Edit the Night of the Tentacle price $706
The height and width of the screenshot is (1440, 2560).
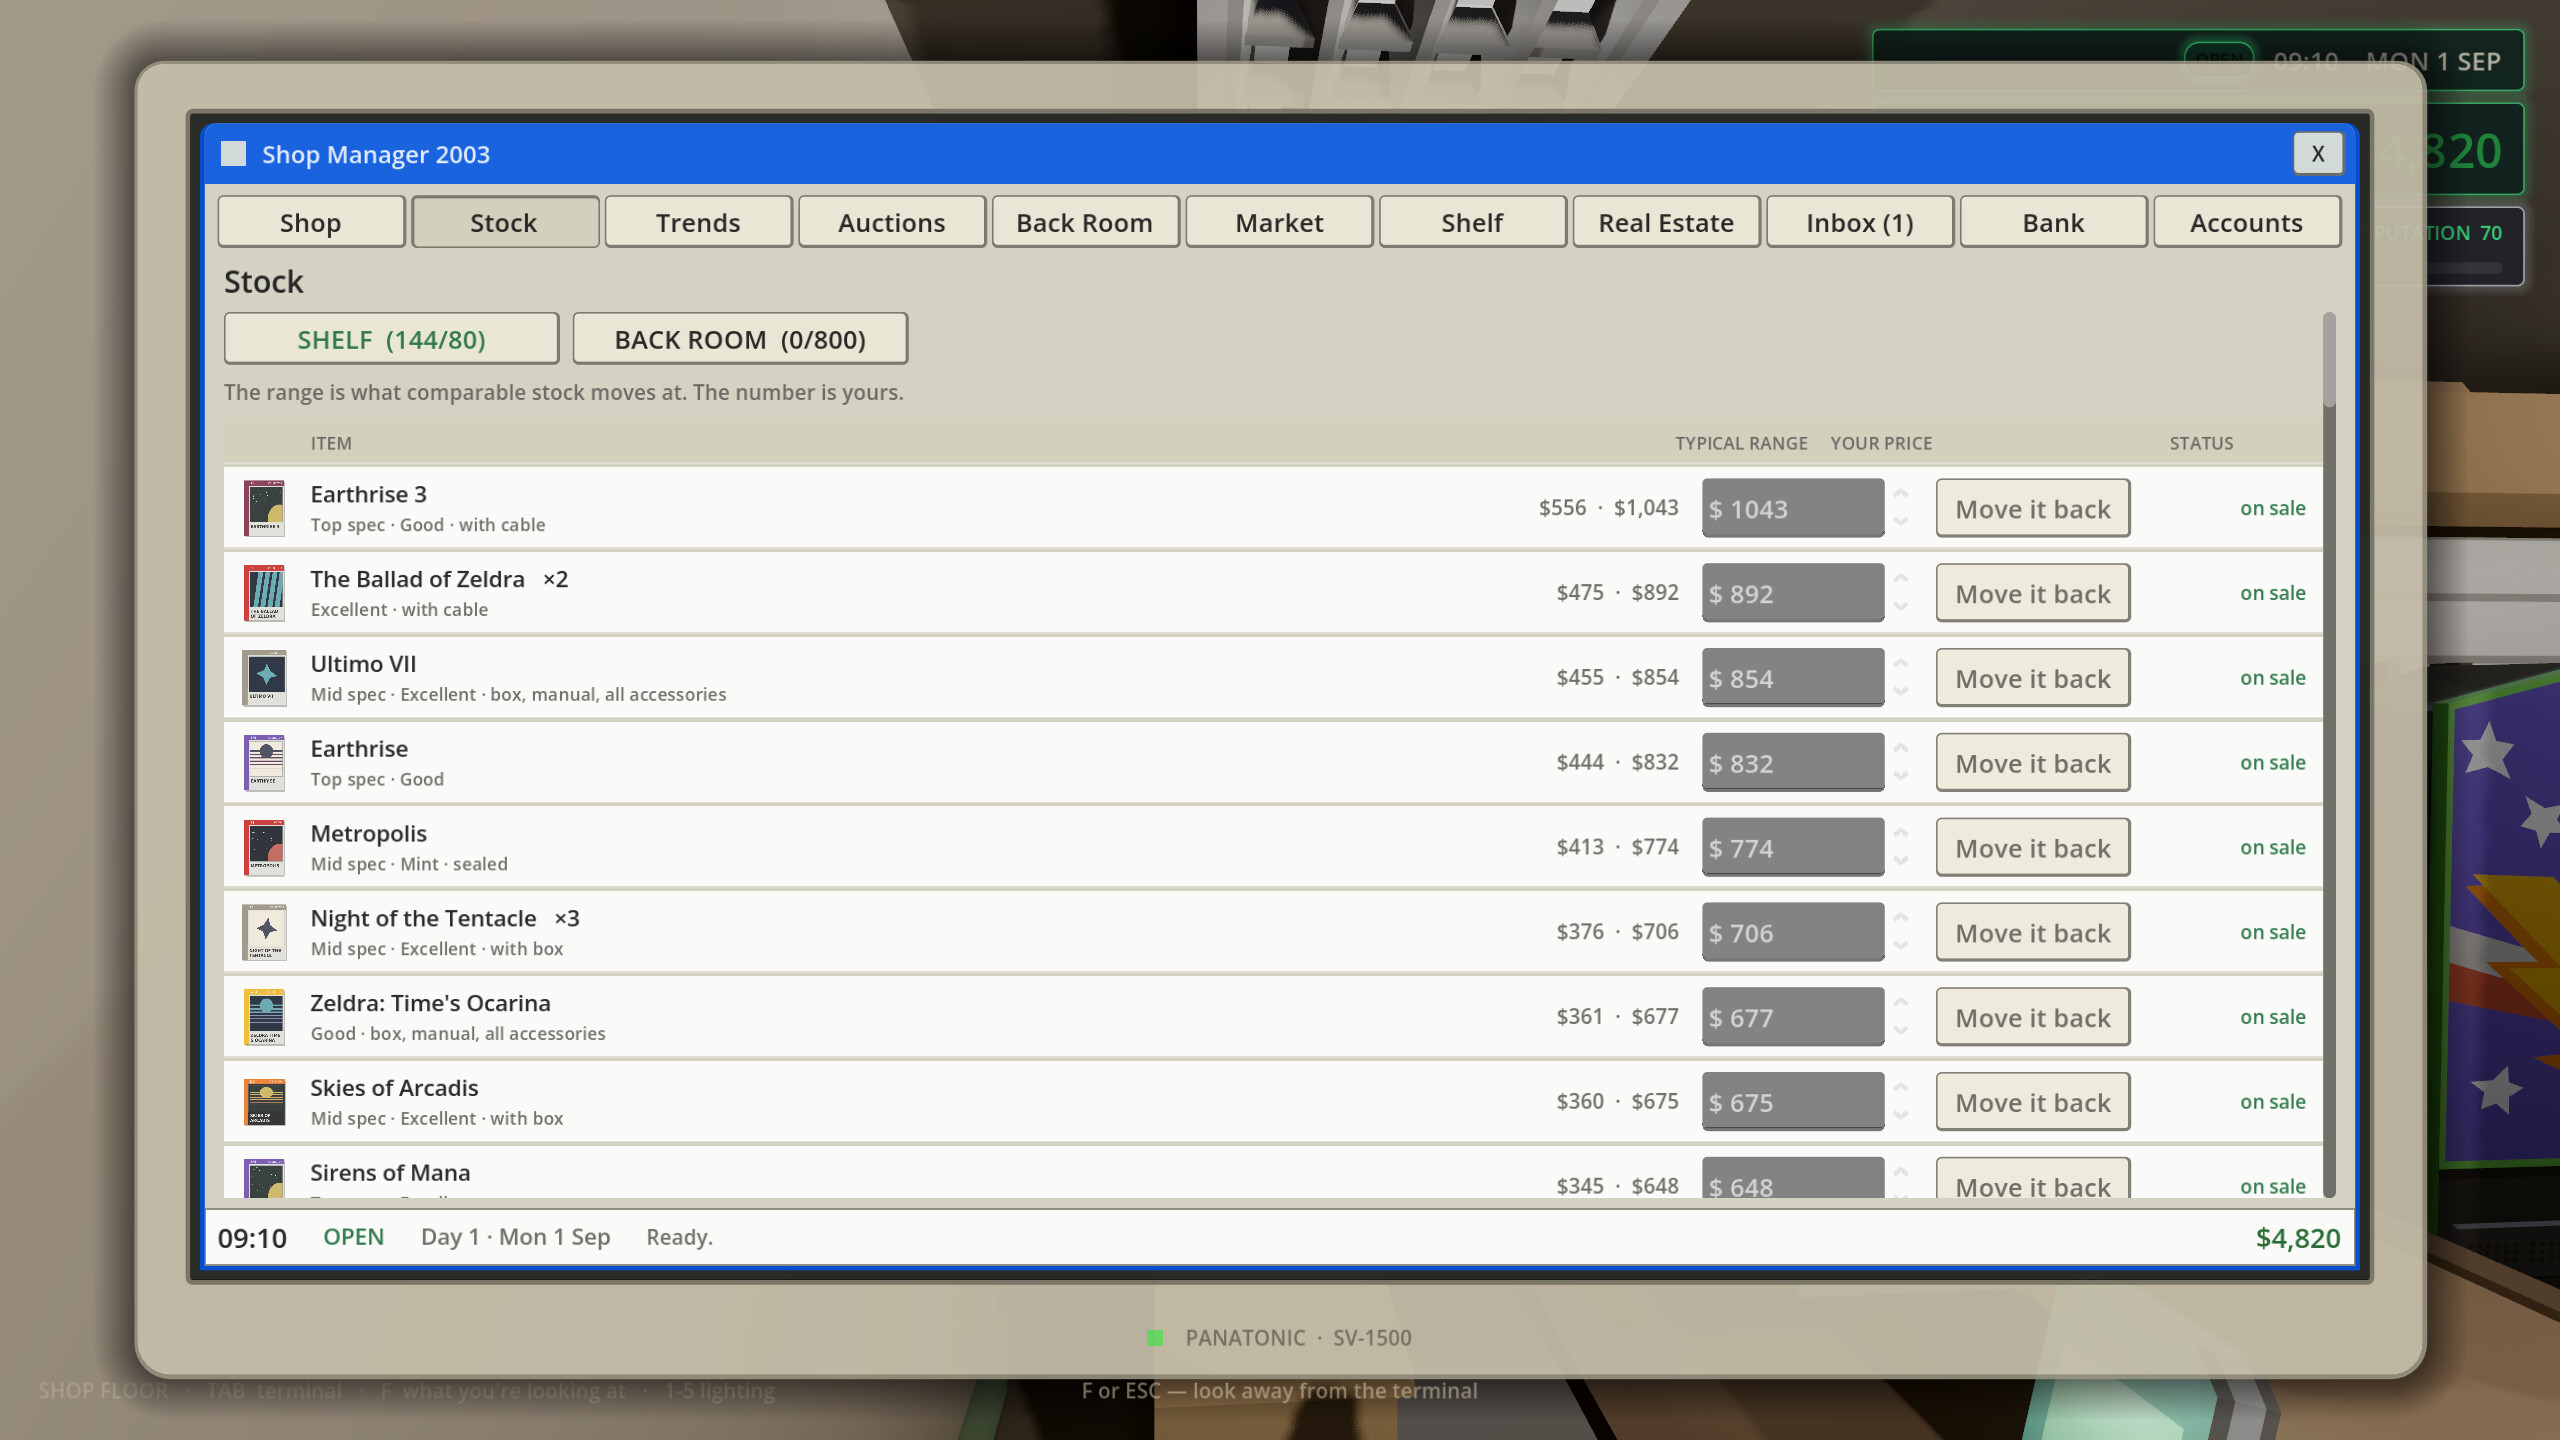pos(1793,932)
